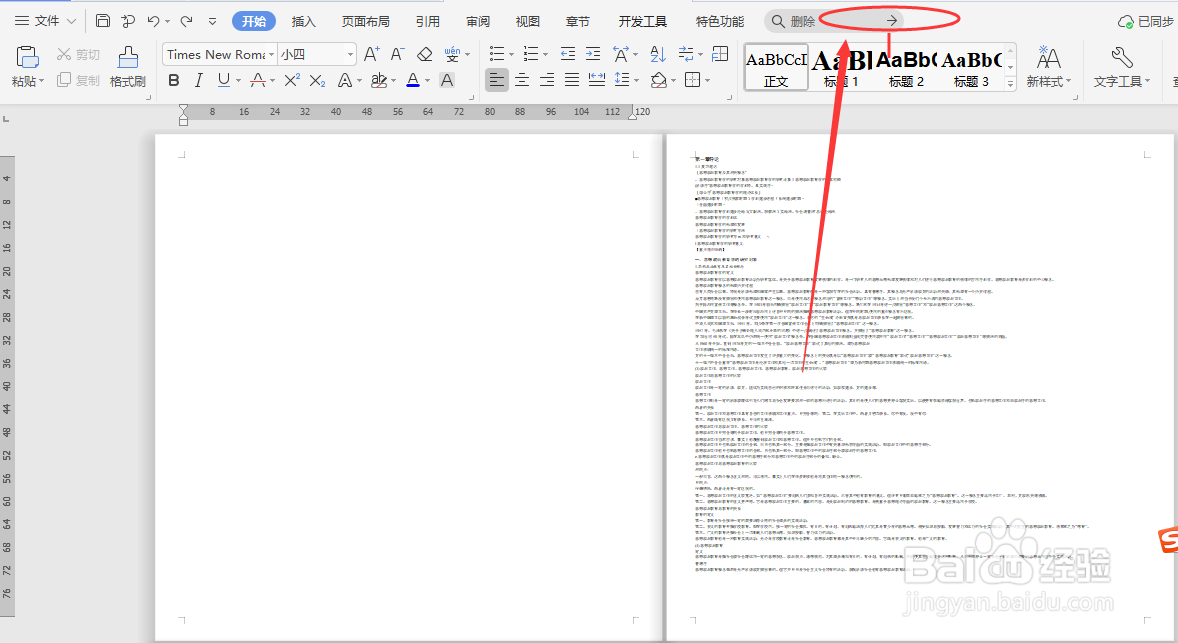Image resolution: width=1178 pixels, height=643 pixels.
Task: Click the 已同步 cloud sync status
Action: [x=1146, y=22]
